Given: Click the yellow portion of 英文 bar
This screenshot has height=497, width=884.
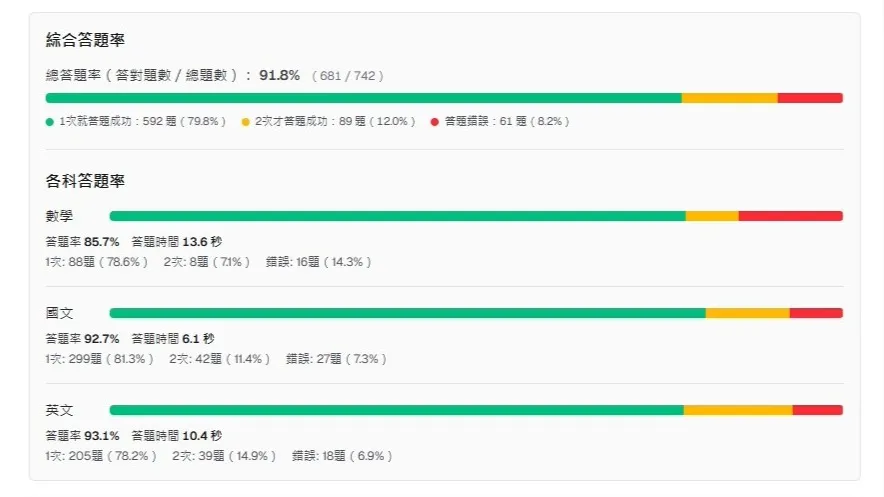Looking at the screenshot, I should [738, 410].
